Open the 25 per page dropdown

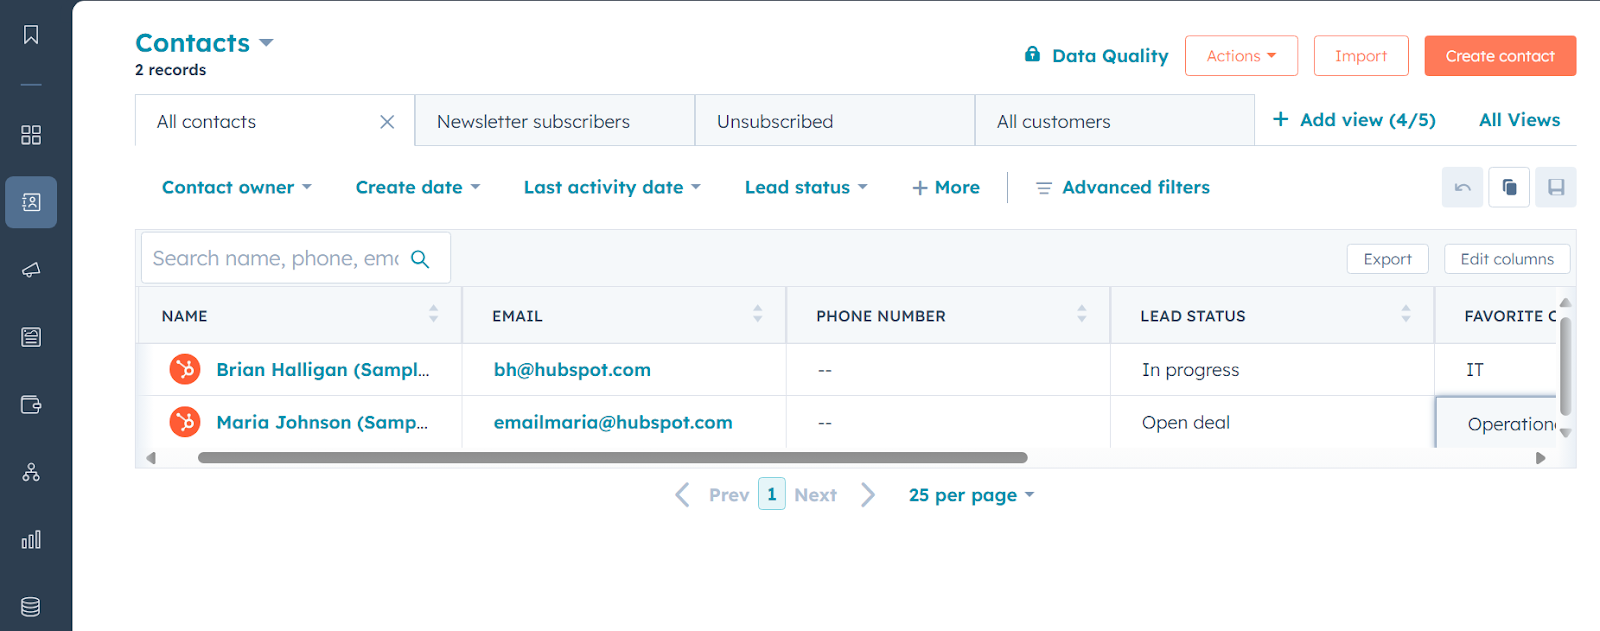pos(971,495)
